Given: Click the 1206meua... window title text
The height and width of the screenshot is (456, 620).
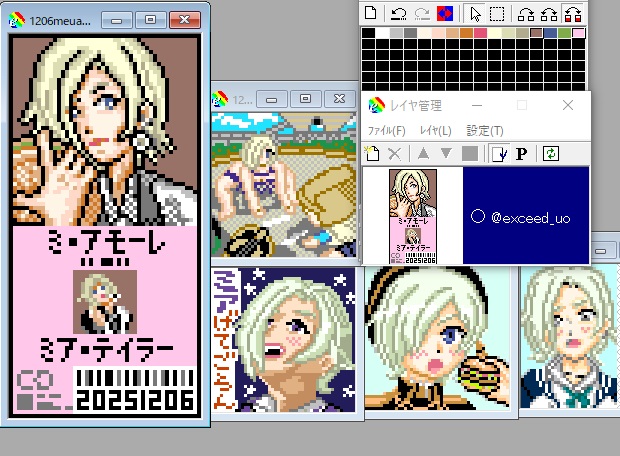Looking at the screenshot, I should pyautogui.click(x=60, y=21).
